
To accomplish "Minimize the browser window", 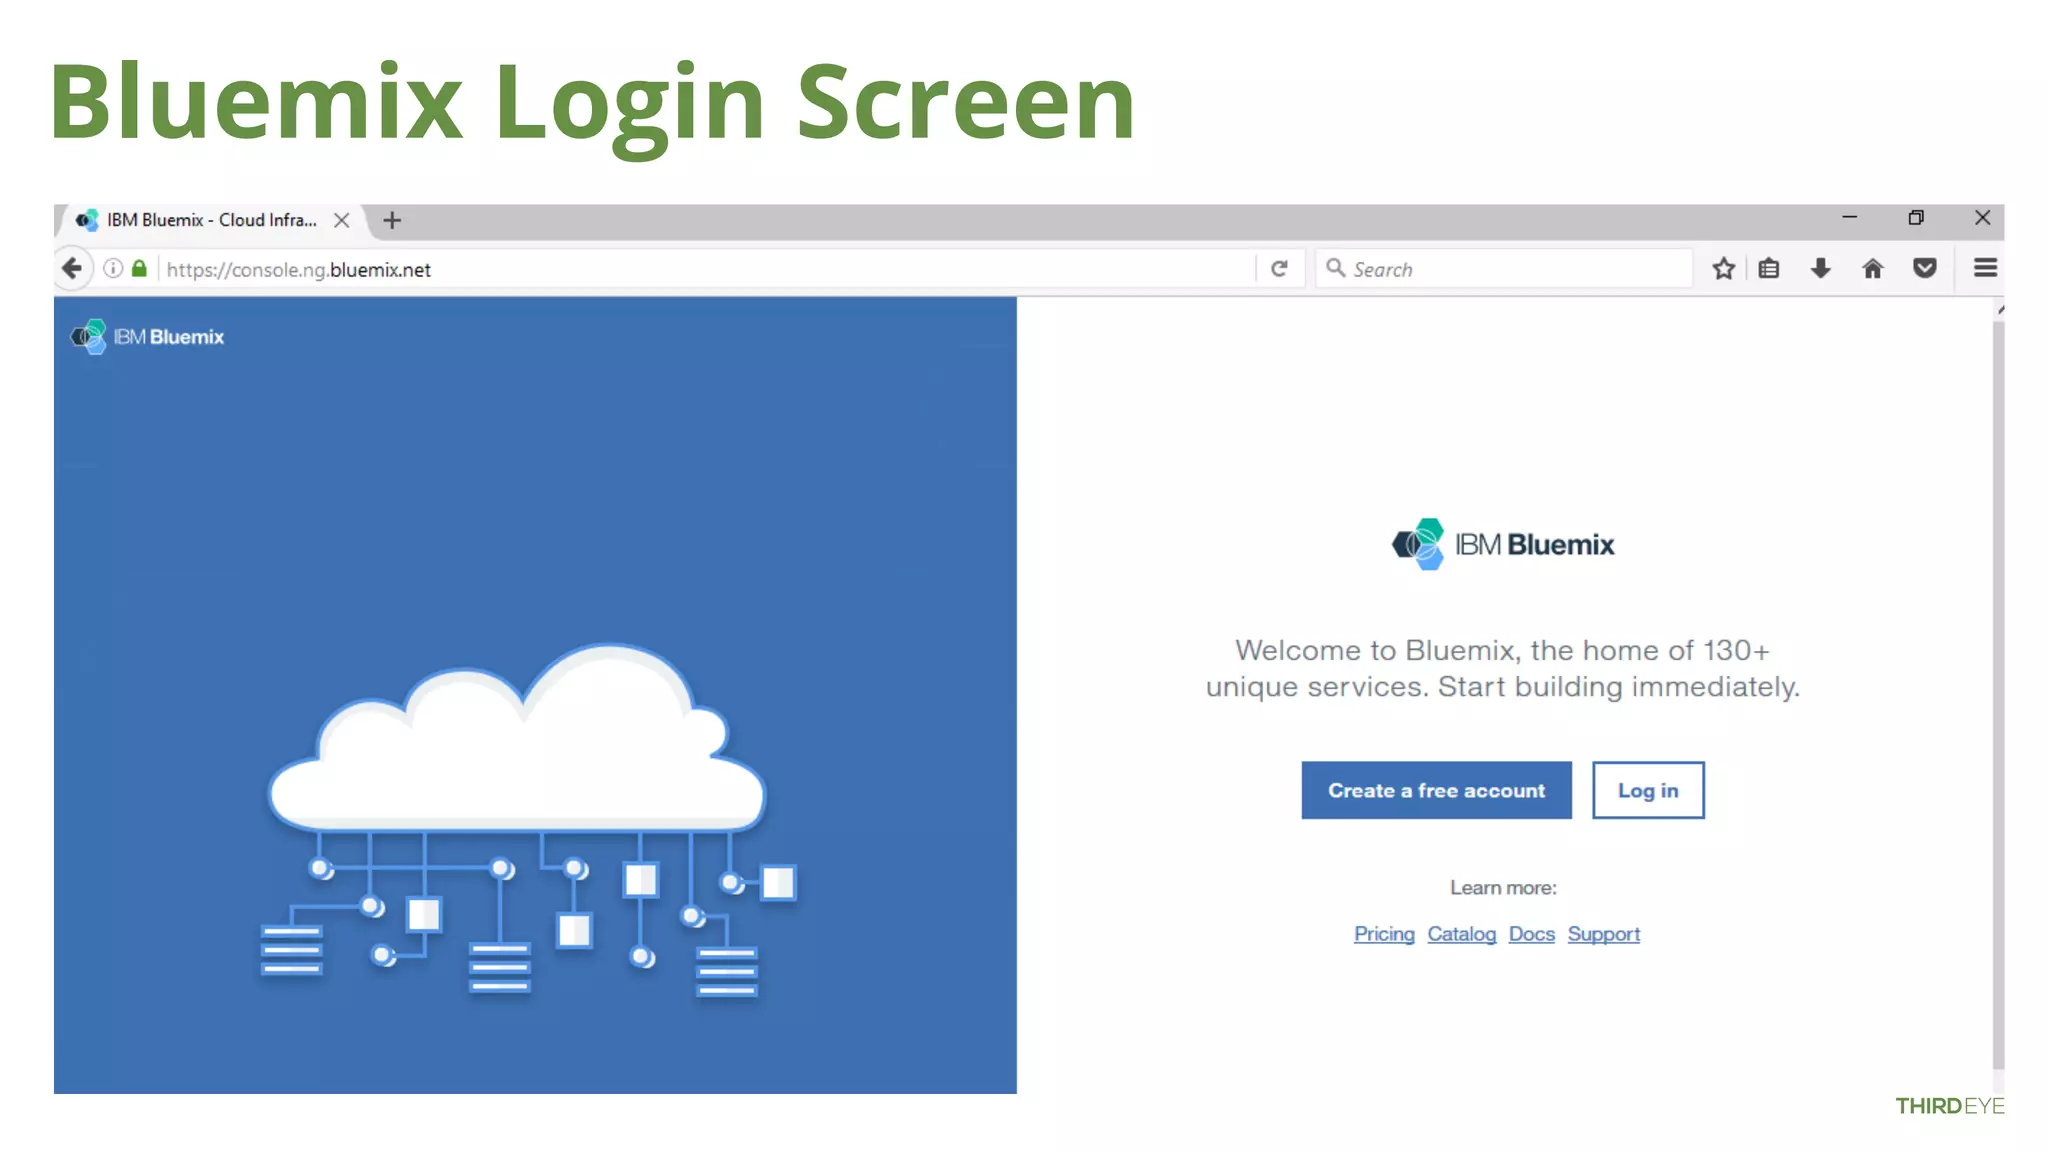I will coord(1849,217).
